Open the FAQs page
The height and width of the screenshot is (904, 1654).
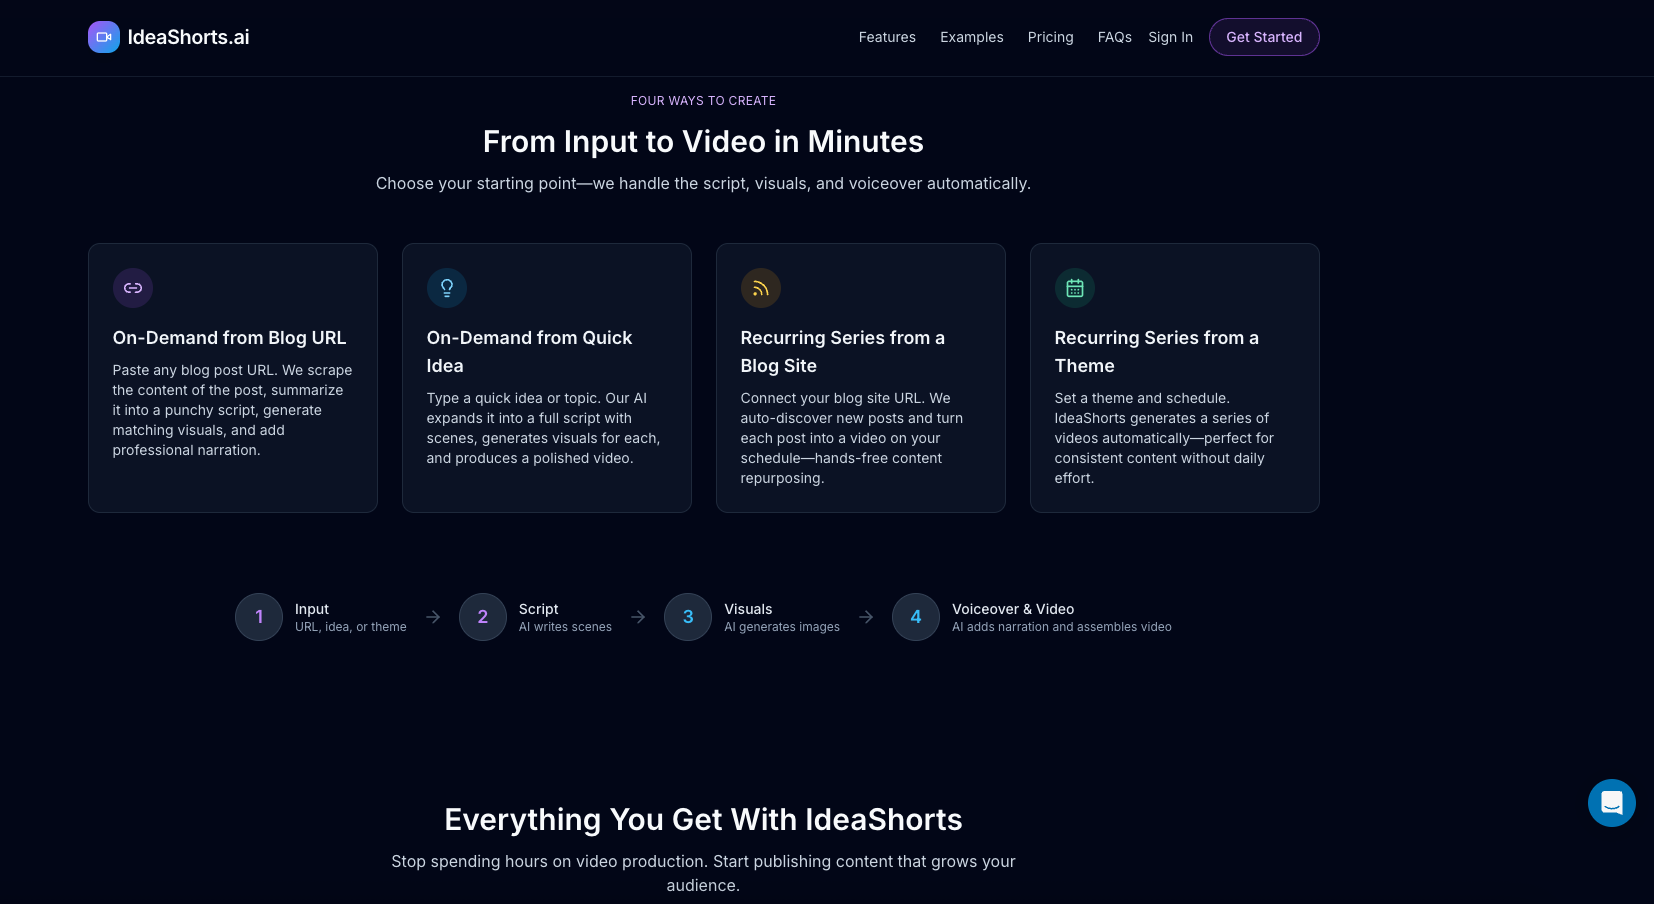1114,37
